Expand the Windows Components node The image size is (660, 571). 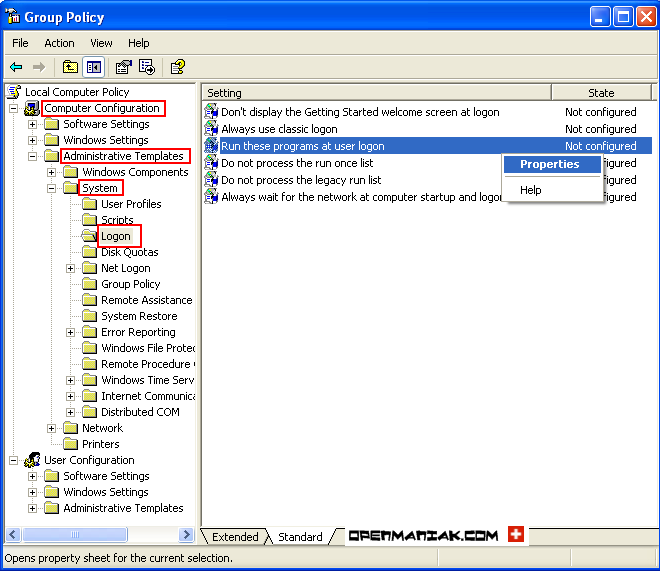pyautogui.click(x=51, y=173)
